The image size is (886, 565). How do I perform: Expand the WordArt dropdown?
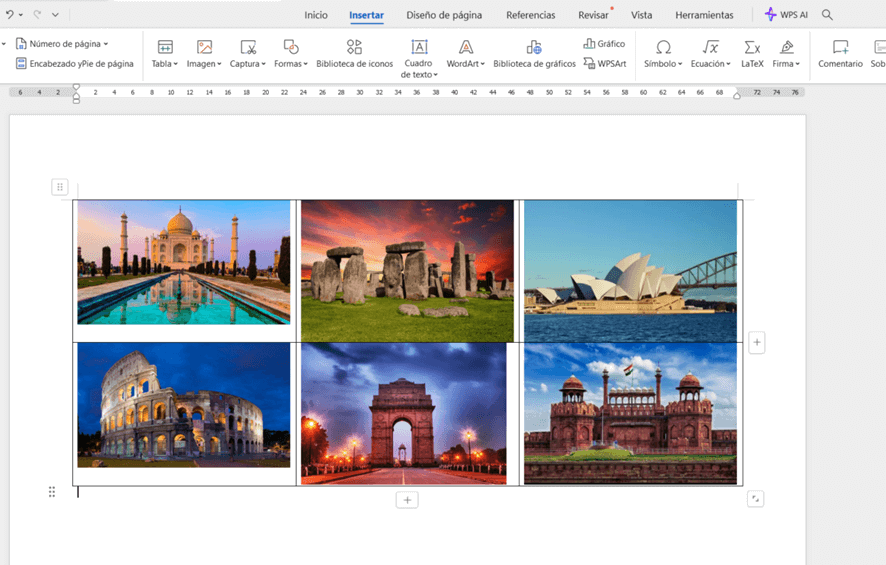tap(465, 63)
